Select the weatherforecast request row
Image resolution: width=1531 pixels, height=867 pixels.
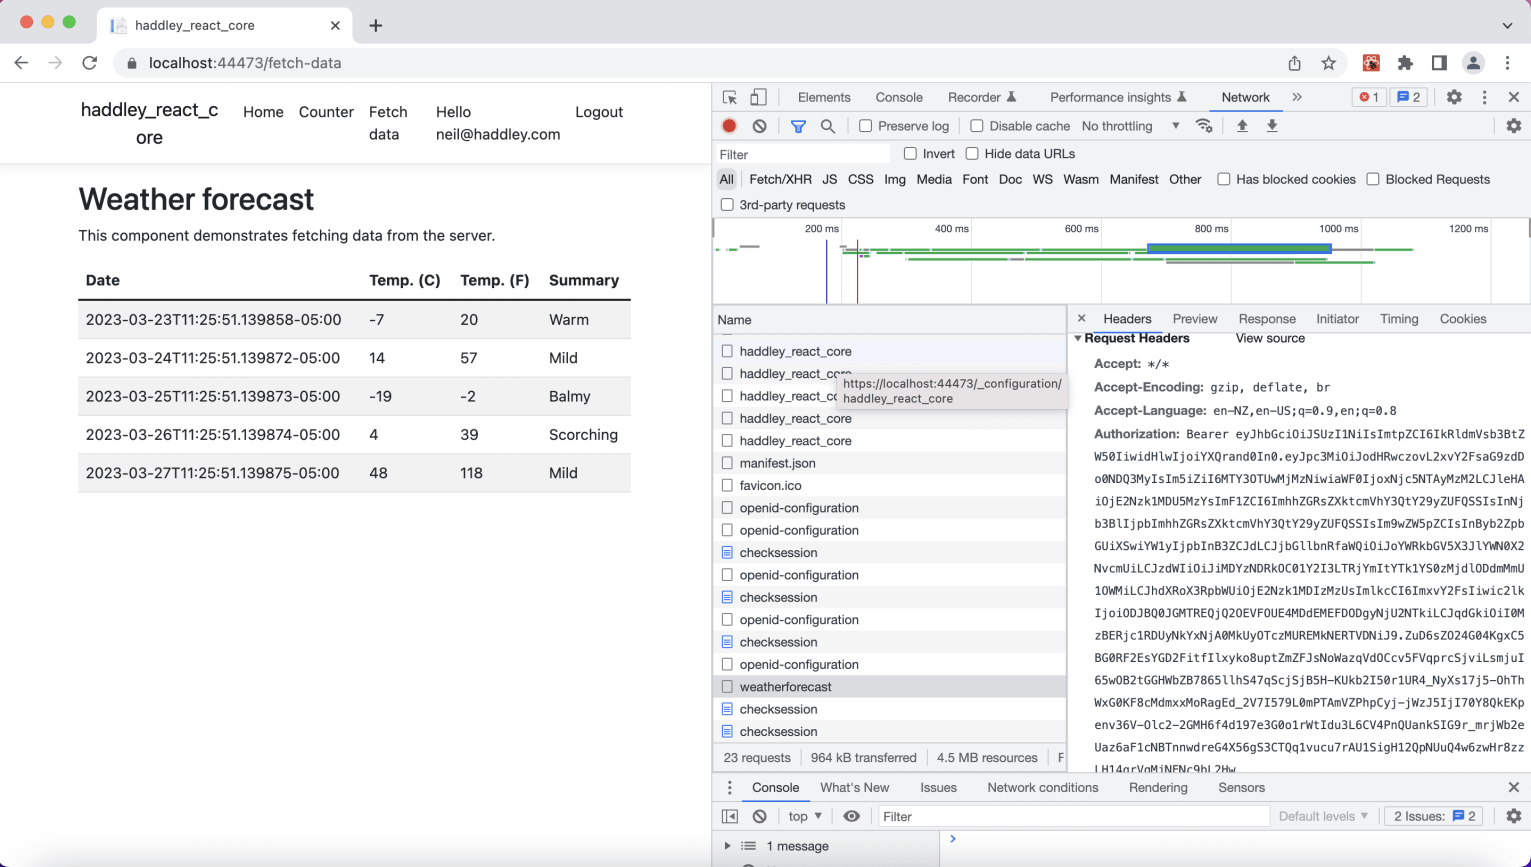(x=786, y=687)
